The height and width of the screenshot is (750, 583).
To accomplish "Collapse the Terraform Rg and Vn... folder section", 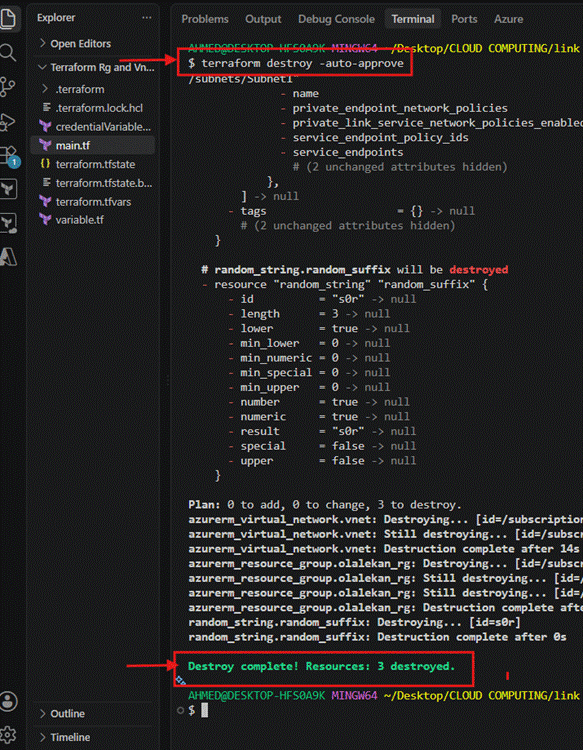I will click(96, 67).
